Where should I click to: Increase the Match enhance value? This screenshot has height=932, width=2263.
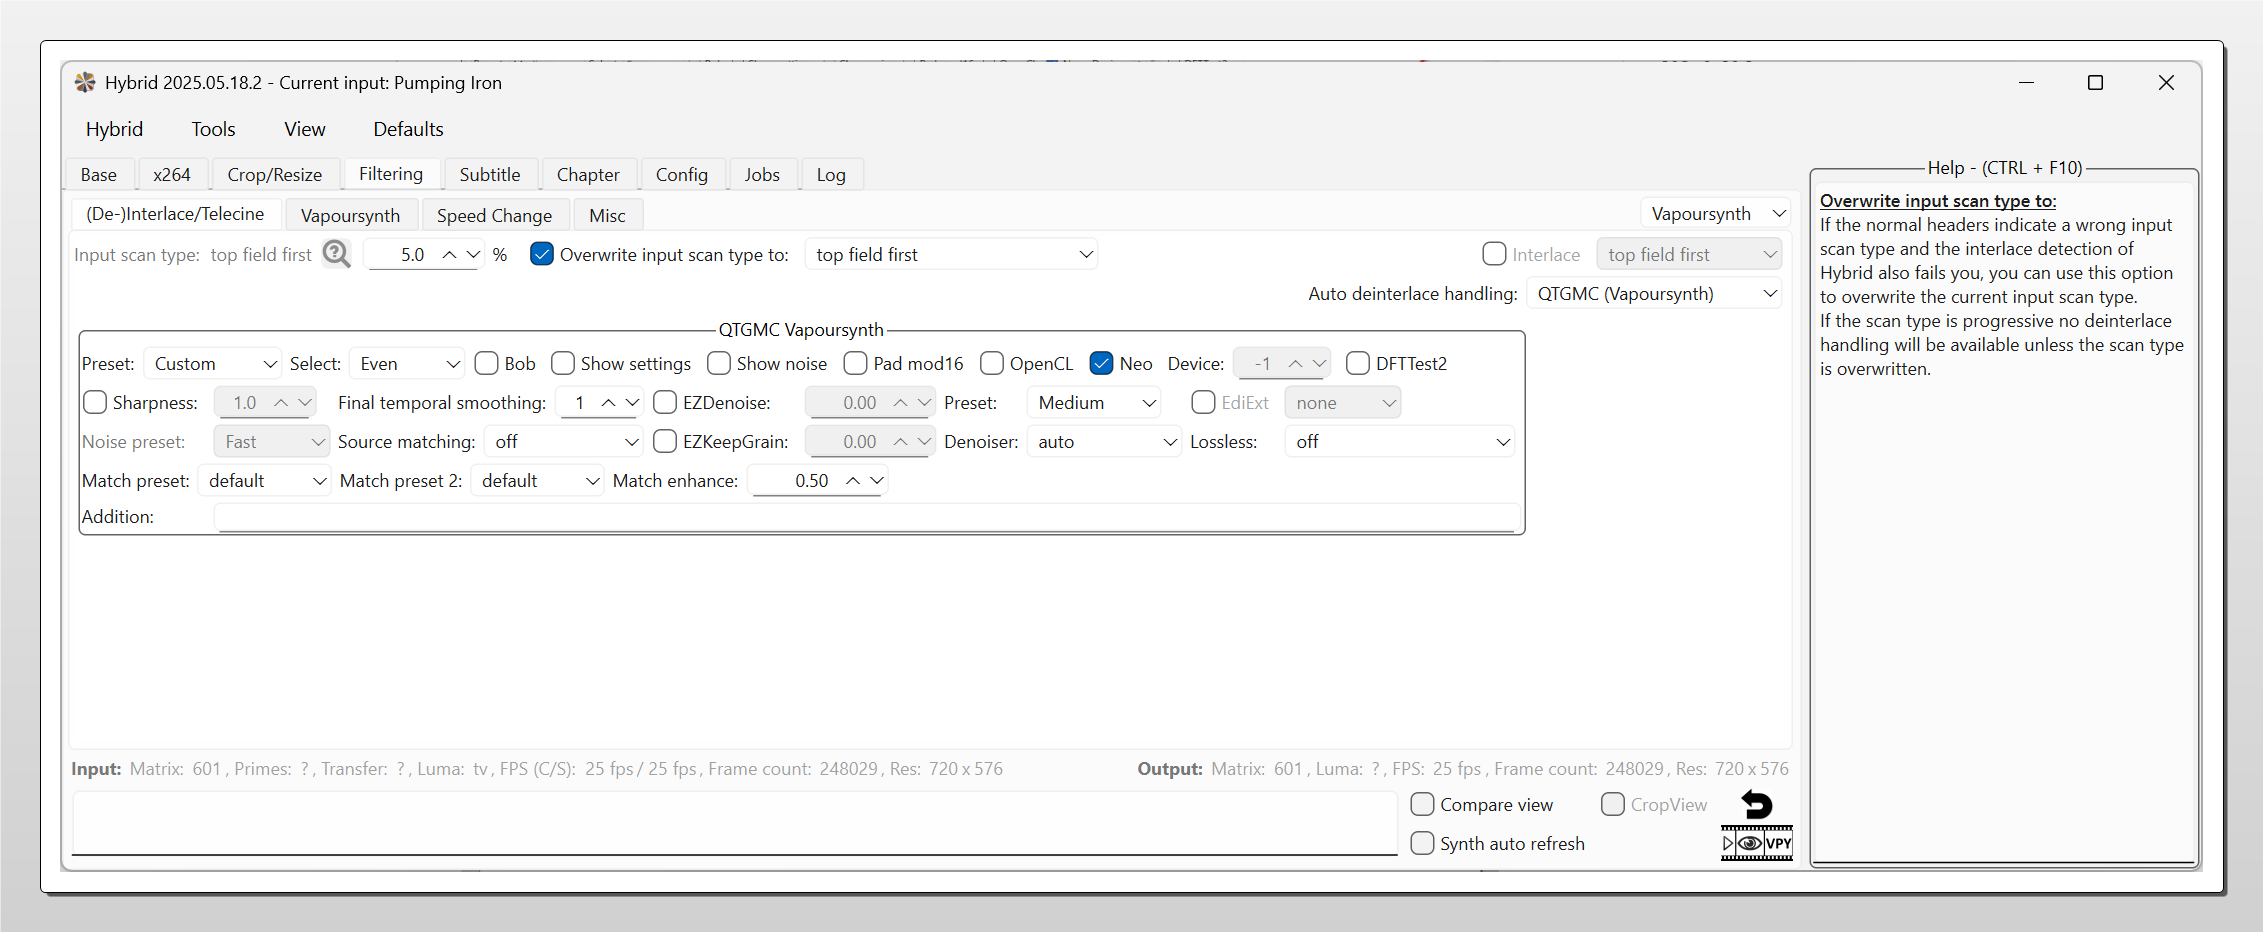click(x=852, y=481)
